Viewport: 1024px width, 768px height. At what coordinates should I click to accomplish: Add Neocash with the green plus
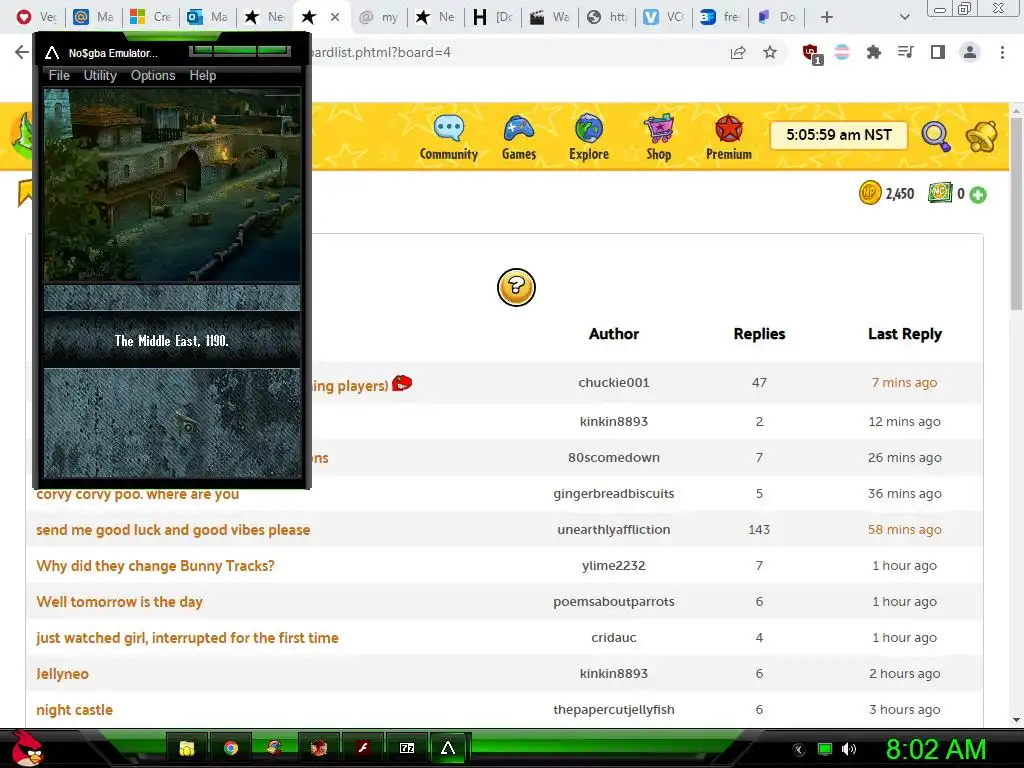pyautogui.click(x=978, y=194)
